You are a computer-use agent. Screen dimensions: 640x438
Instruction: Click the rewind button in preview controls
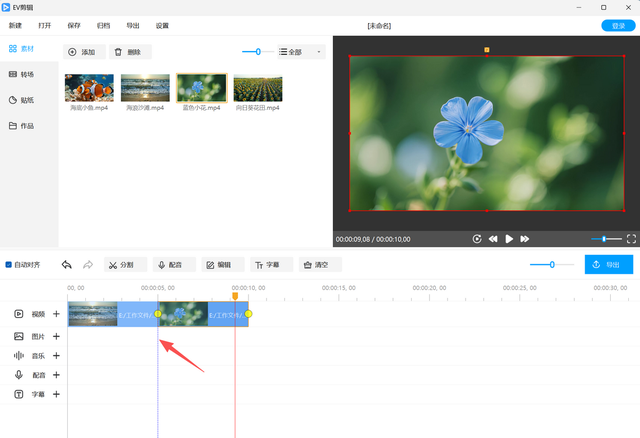click(493, 239)
